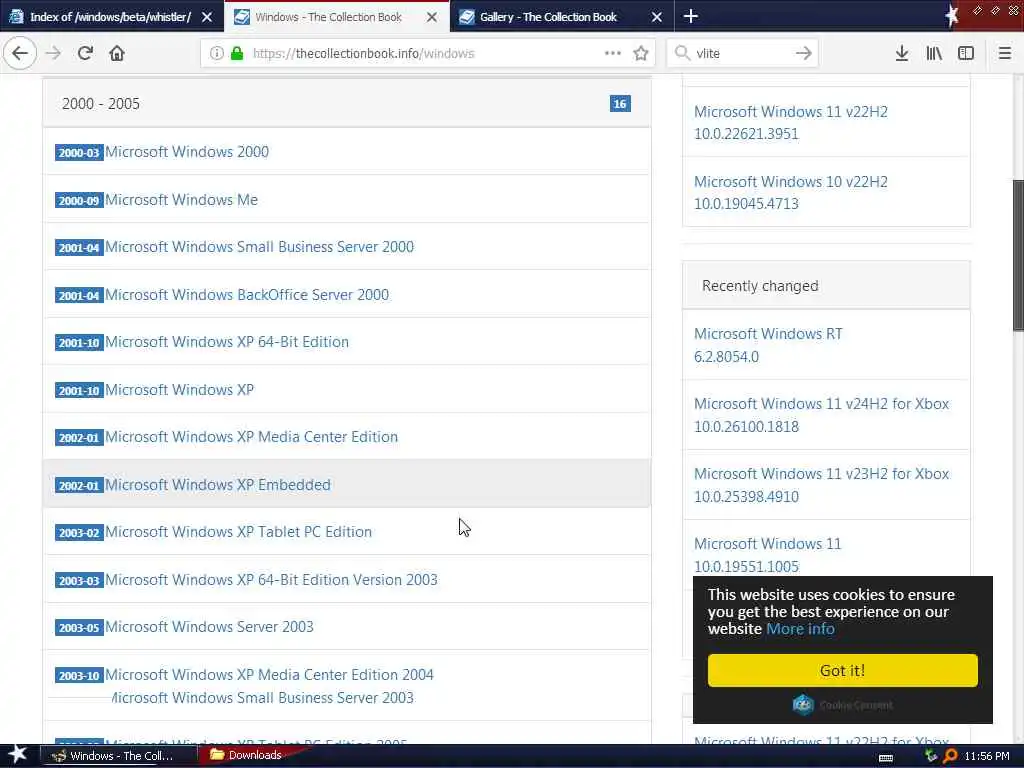Open Microsoft Windows Small Business Server 2003
The image size is (1024, 768).
tap(263, 697)
